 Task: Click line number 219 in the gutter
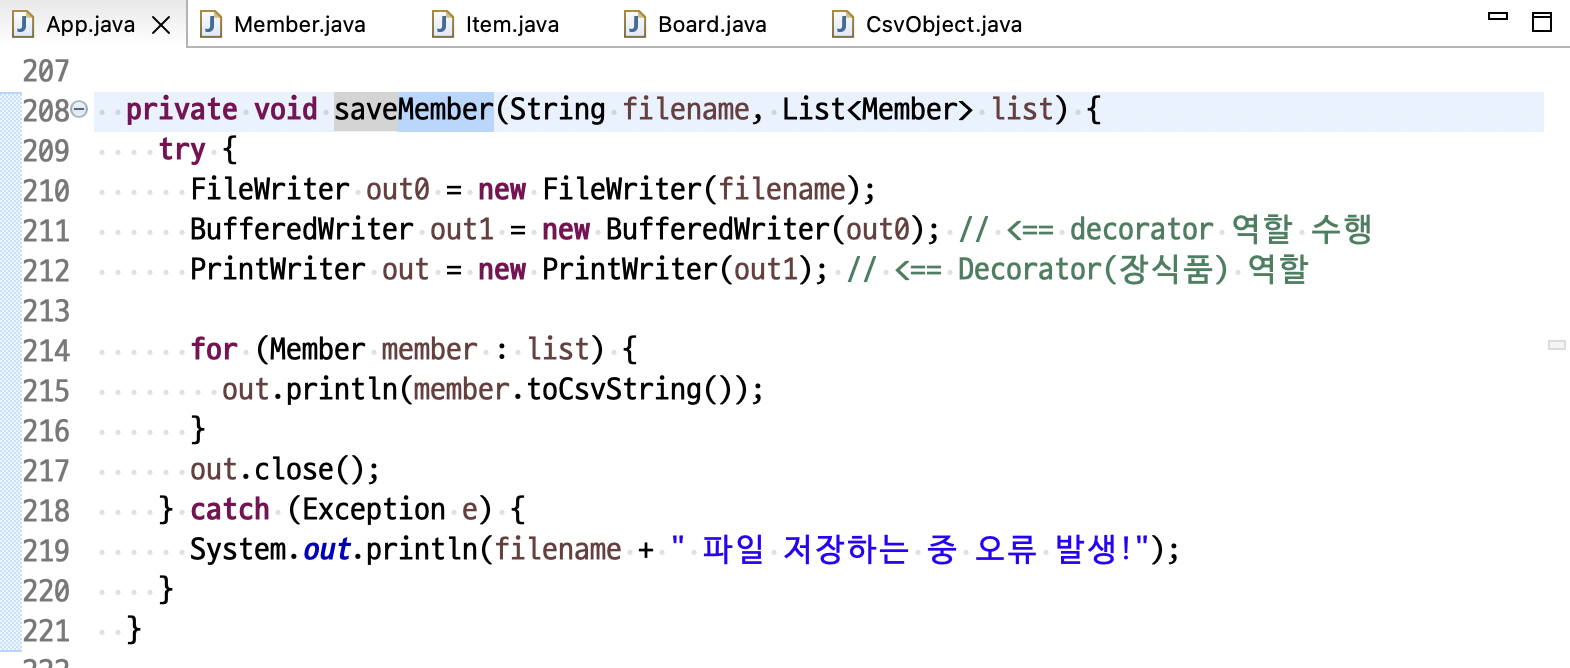46,551
